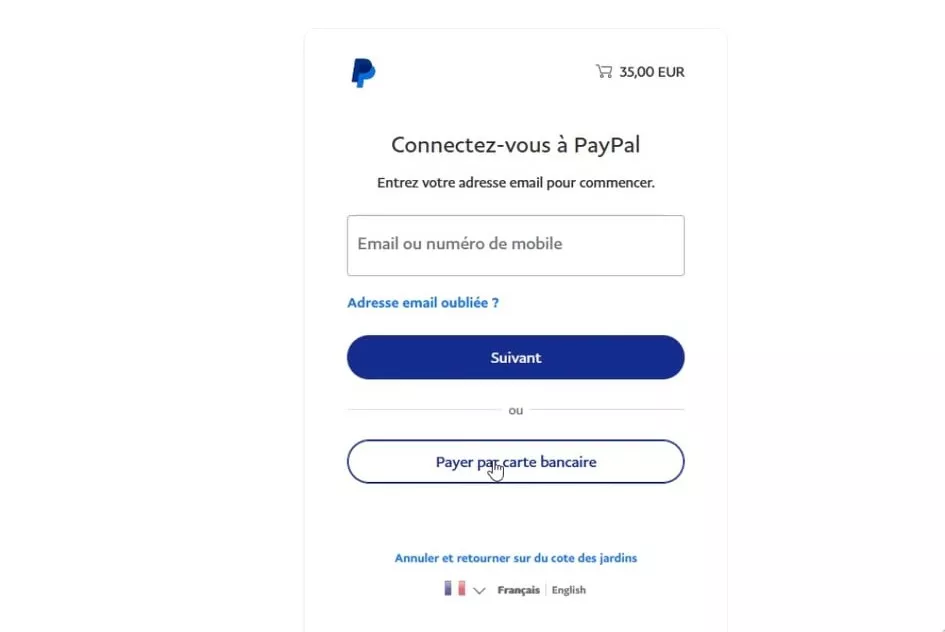
Task: Click the divider line right of 'ou'
Action: click(608, 410)
